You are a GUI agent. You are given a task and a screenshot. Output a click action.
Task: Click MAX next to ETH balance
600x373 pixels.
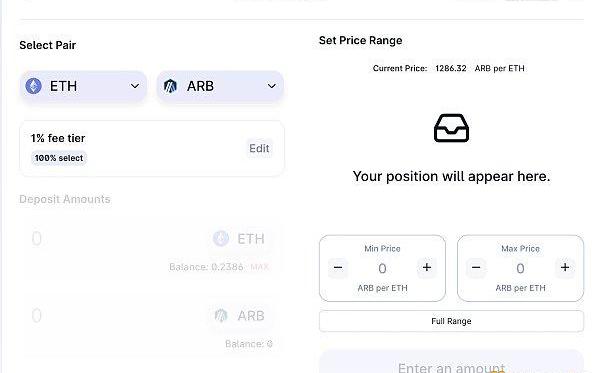259,267
